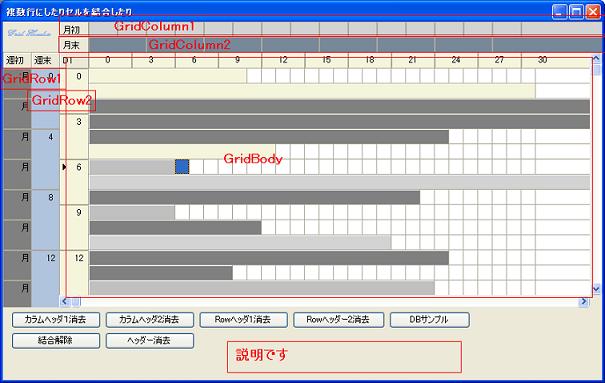
Task: Click the horizontal scroll right arrow
Action: coord(584,302)
